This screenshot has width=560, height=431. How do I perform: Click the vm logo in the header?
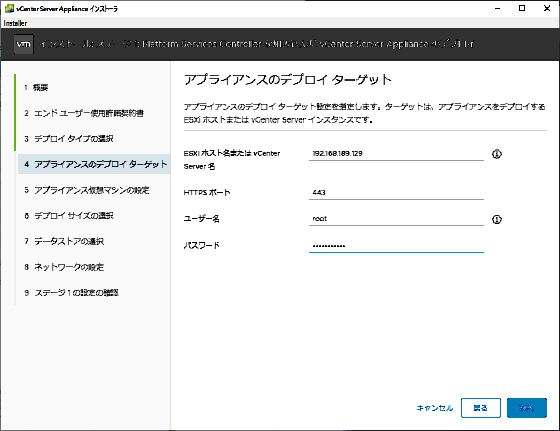[24, 44]
